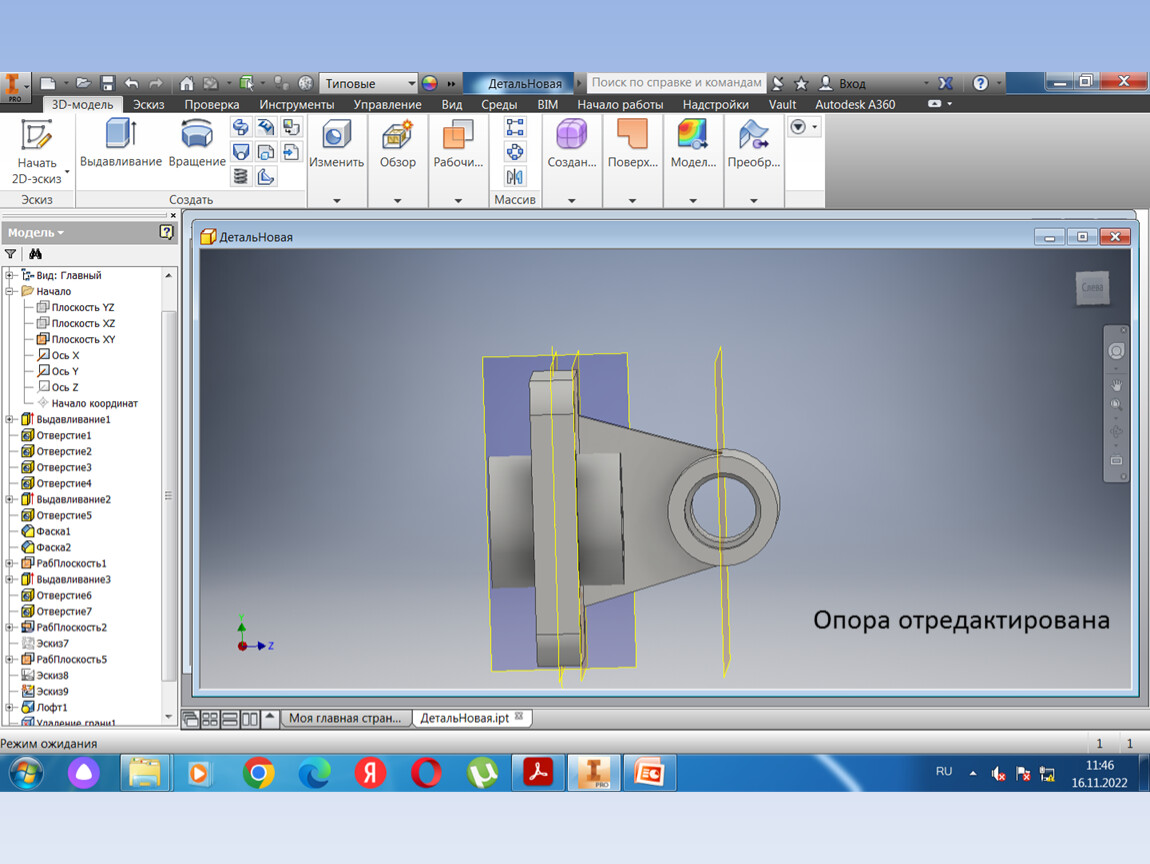1150x864 pixels.
Task: Click the circular pattern icon above Массив
Action: tap(515, 152)
